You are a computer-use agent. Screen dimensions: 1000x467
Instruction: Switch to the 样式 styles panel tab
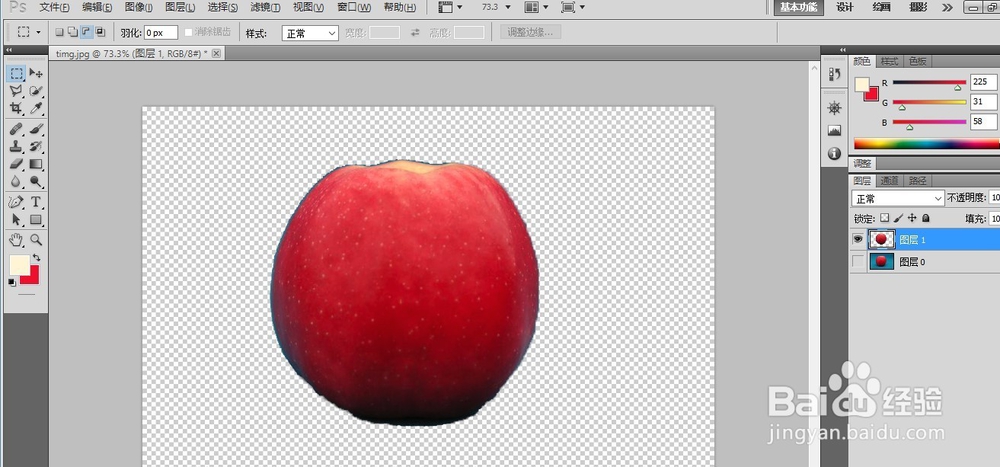click(890, 61)
